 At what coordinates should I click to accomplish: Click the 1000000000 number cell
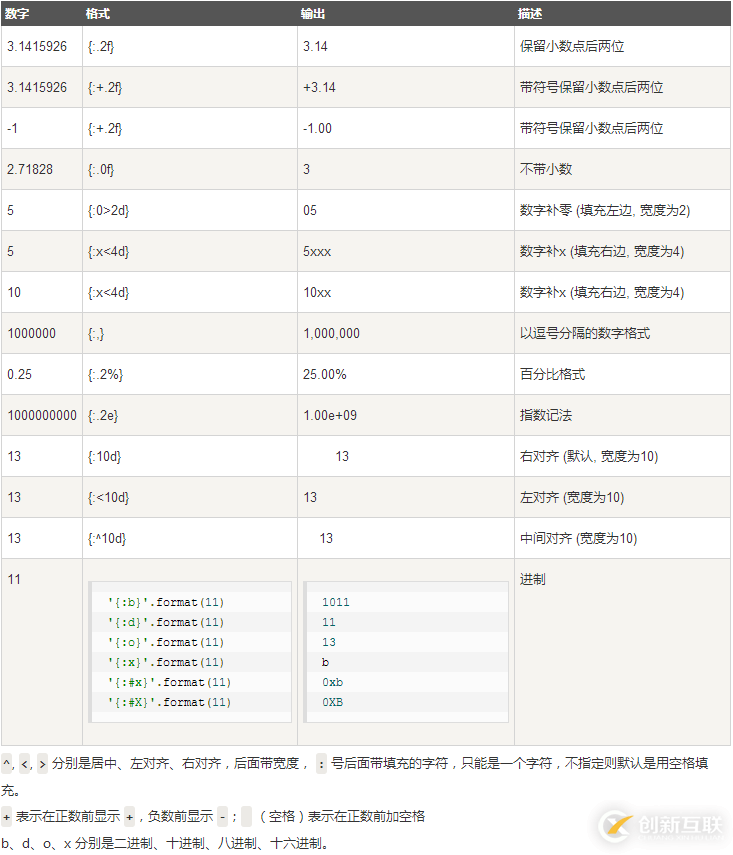point(42,416)
